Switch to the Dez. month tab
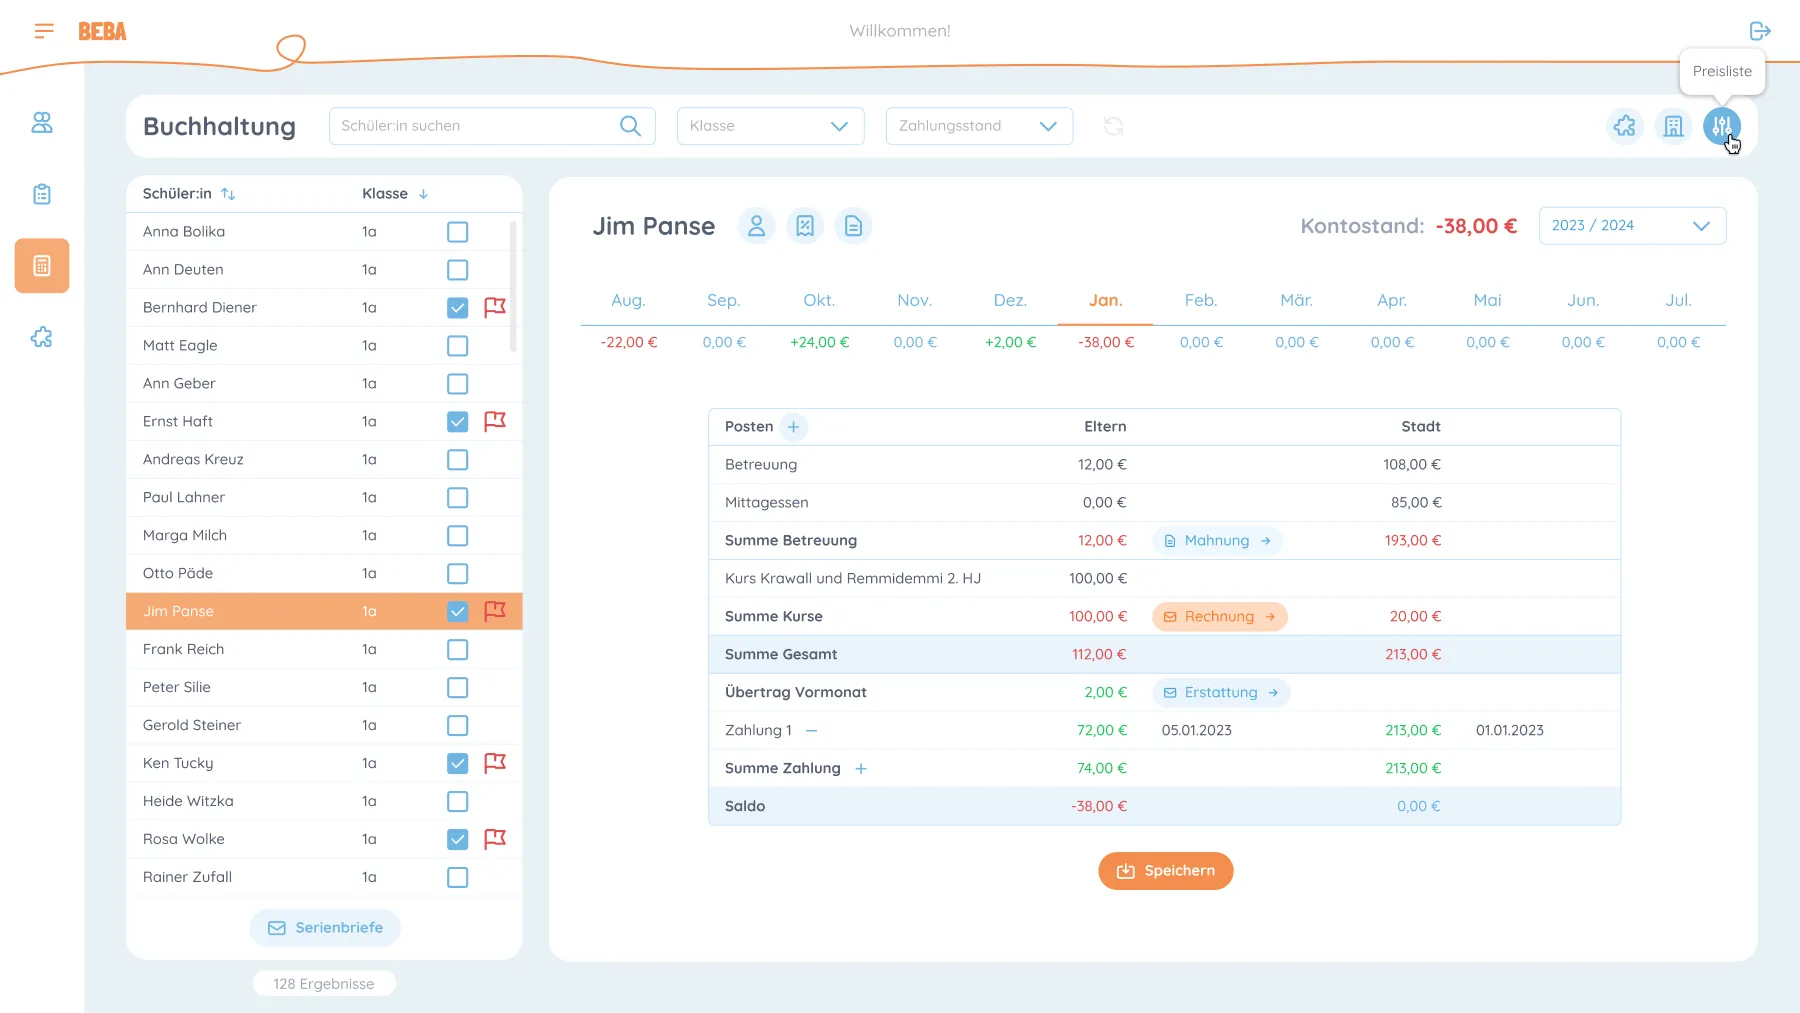1800x1013 pixels. pyautogui.click(x=1010, y=301)
